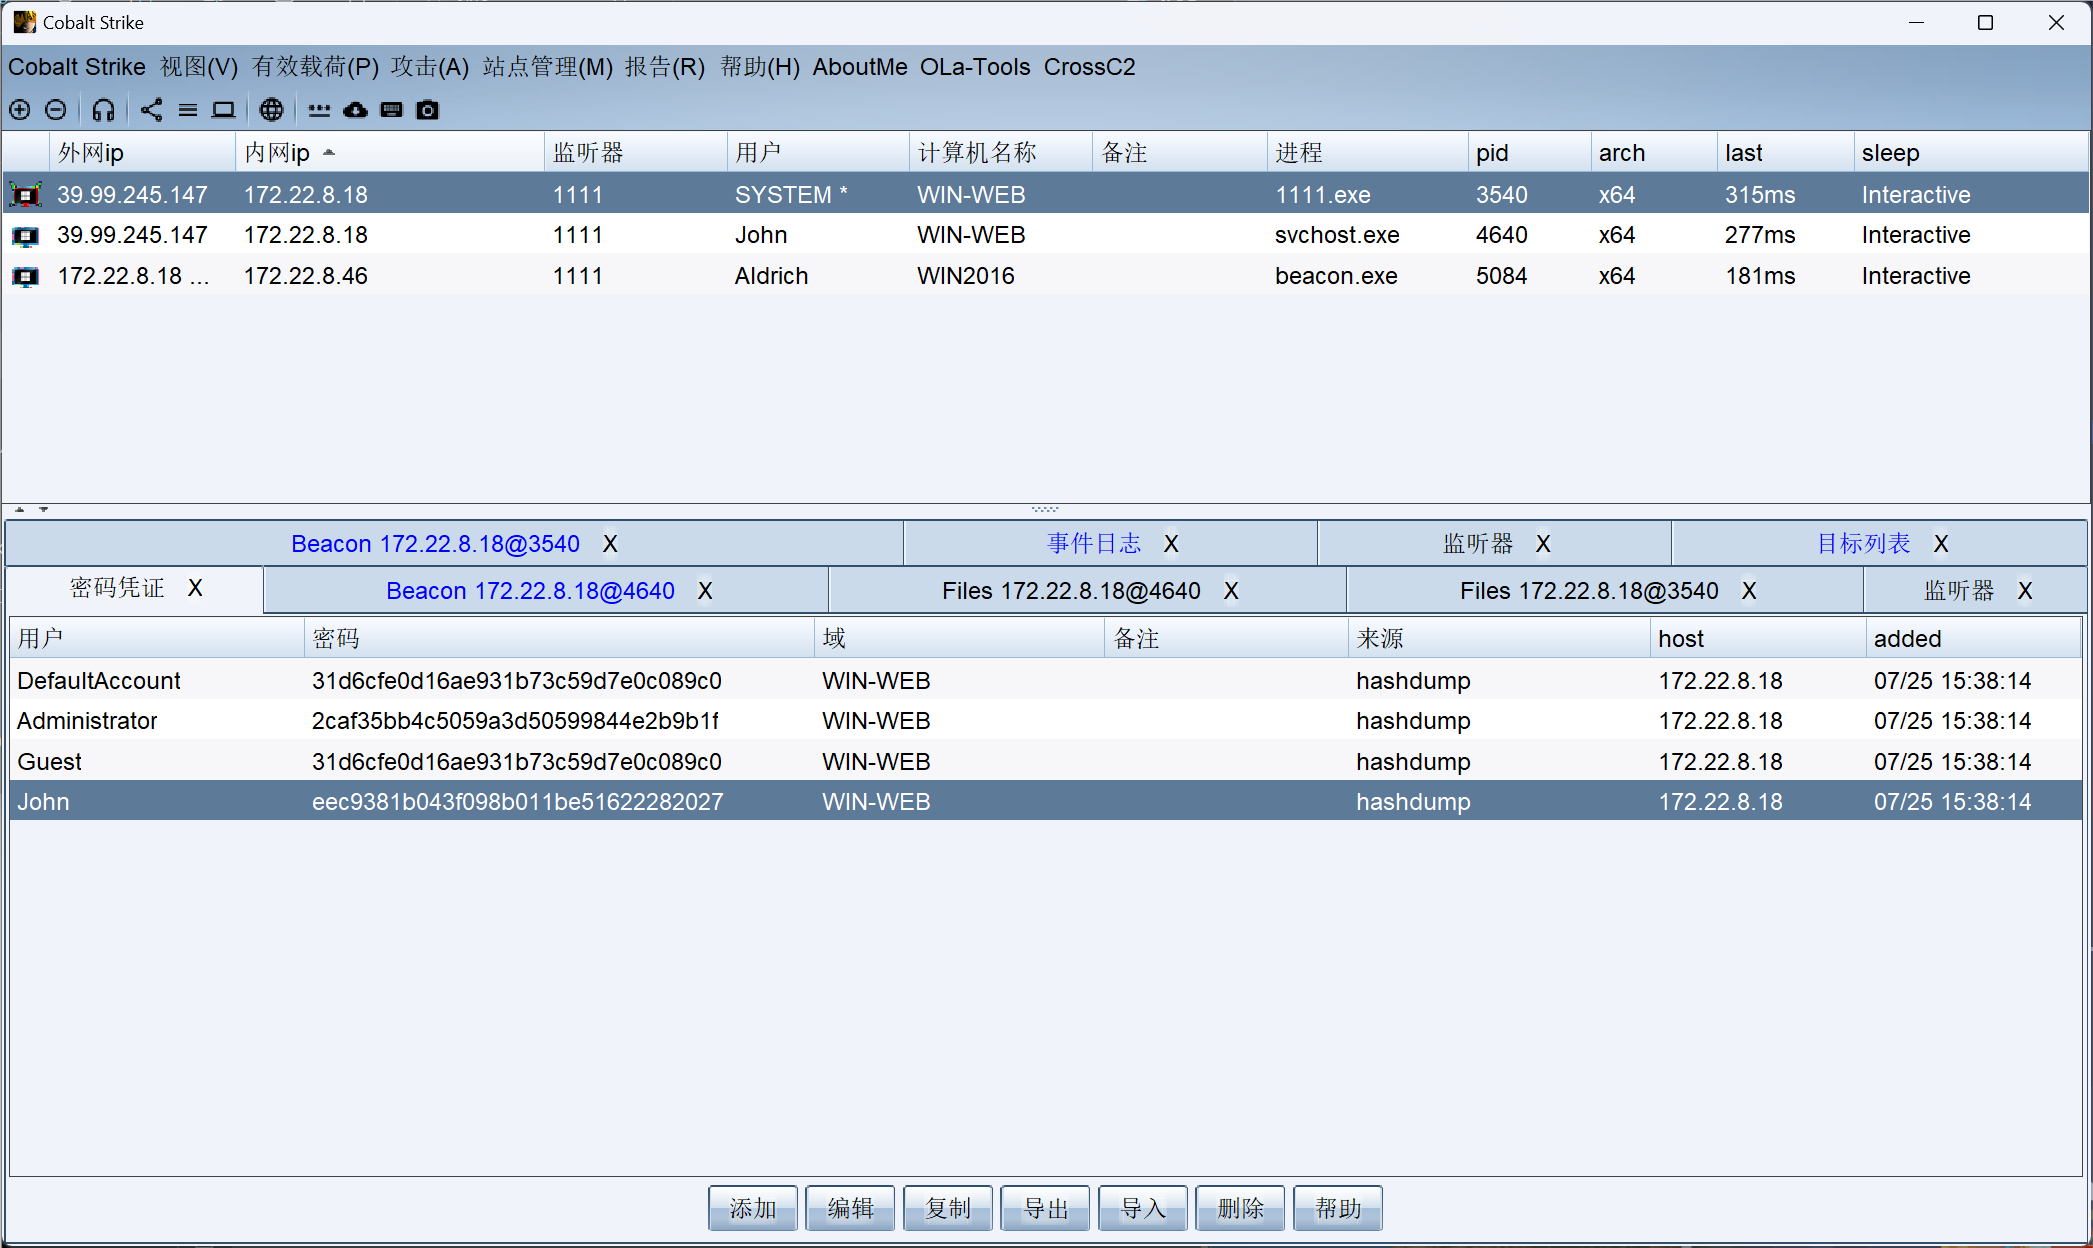Viewport: 2093px width, 1248px height.
Task: Sort sessions by 外网ip column header
Action: coord(142,153)
